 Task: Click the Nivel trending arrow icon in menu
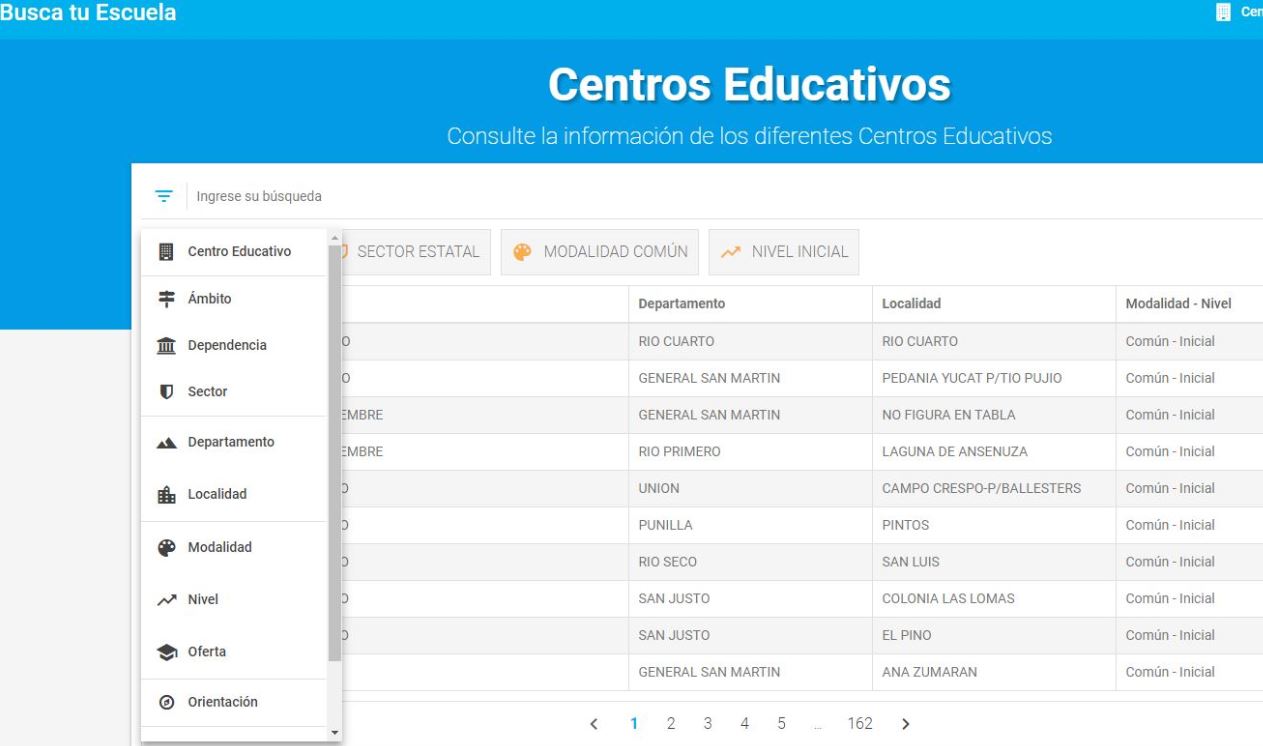(167, 600)
